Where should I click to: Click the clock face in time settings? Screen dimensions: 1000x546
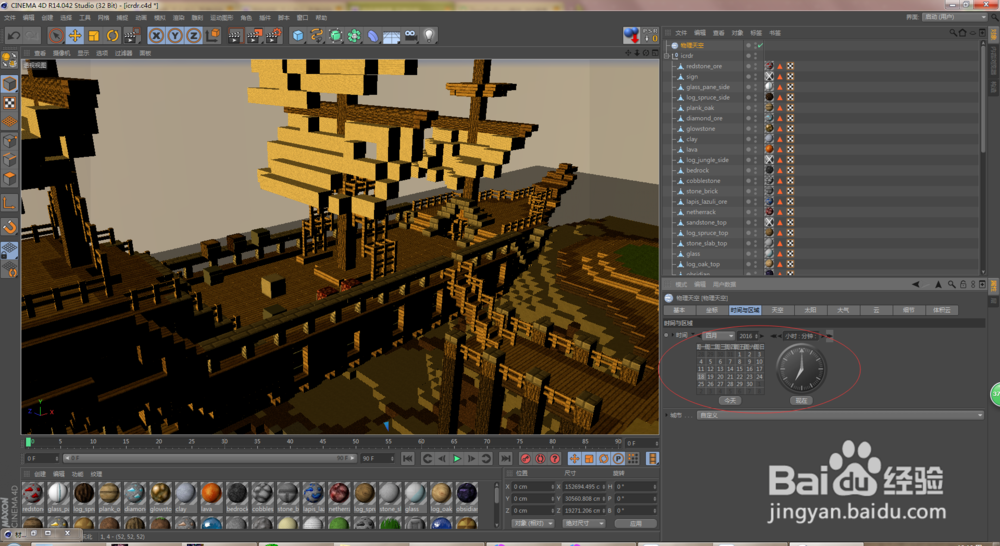click(x=801, y=369)
